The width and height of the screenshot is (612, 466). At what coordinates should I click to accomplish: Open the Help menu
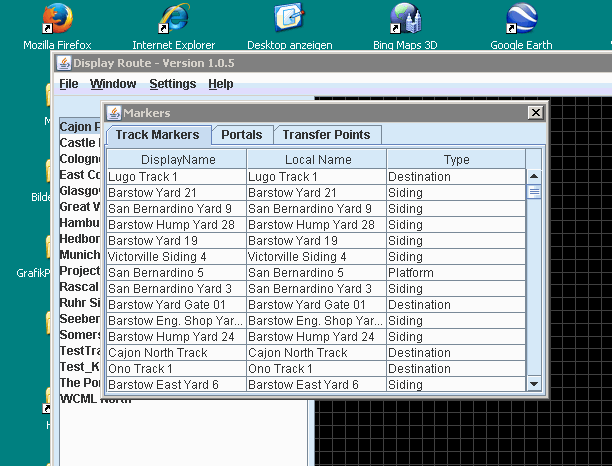pos(220,84)
